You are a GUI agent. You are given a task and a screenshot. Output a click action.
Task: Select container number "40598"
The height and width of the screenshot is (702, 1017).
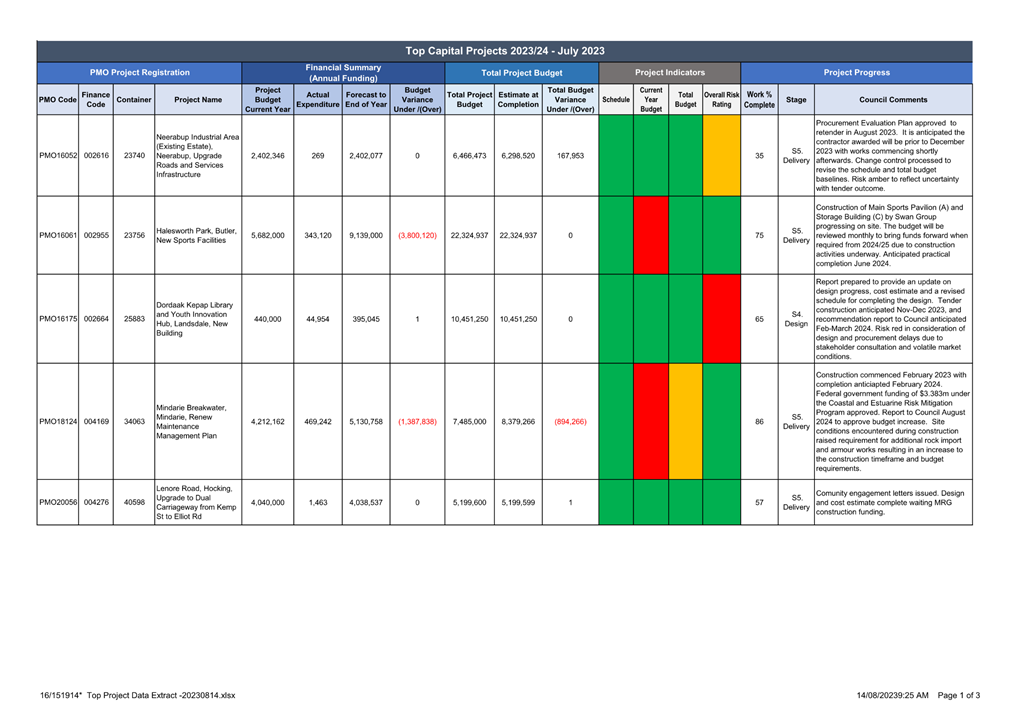click(x=134, y=502)
